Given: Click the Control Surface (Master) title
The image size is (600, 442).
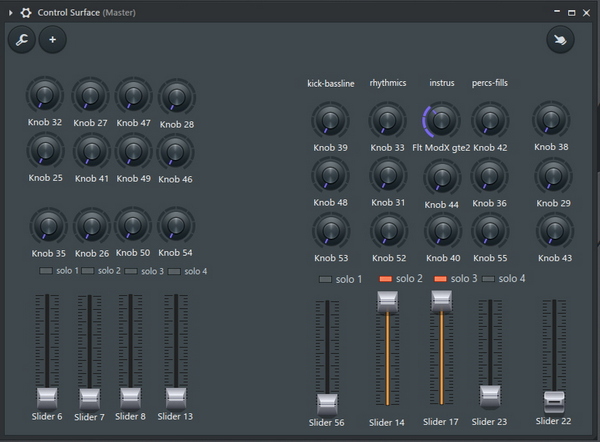Looking at the screenshot, I should 86,13.
